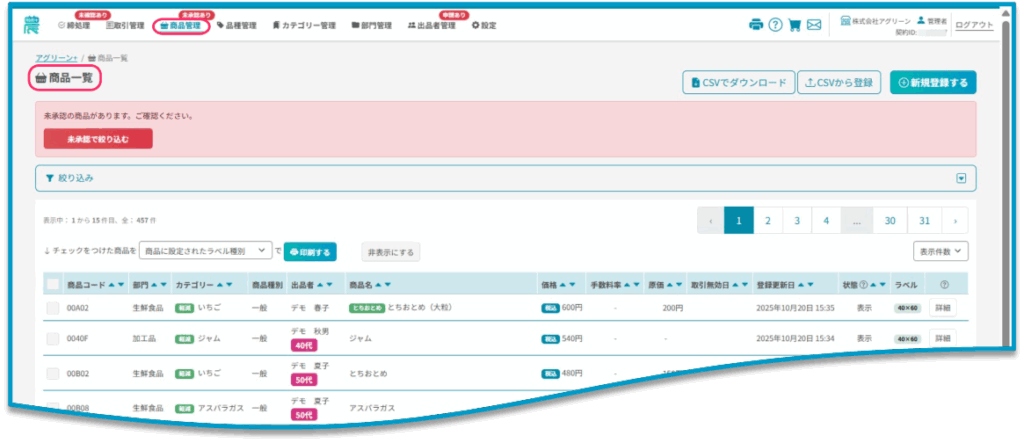
Task: Toggle the select-all checkbox in table header
Action: (53, 284)
